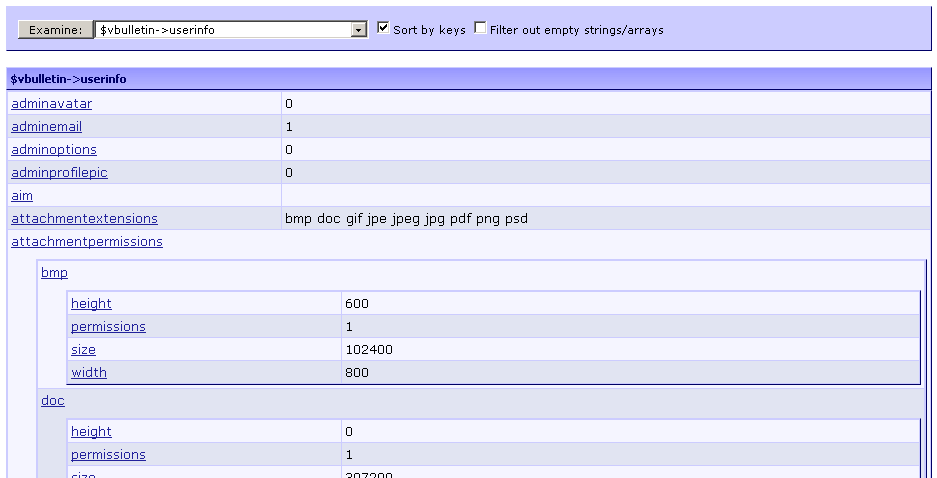The image size is (937, 478).
Task: Open the bmp sub-array link
Action: pyautogui.click(x=54, y=273)
